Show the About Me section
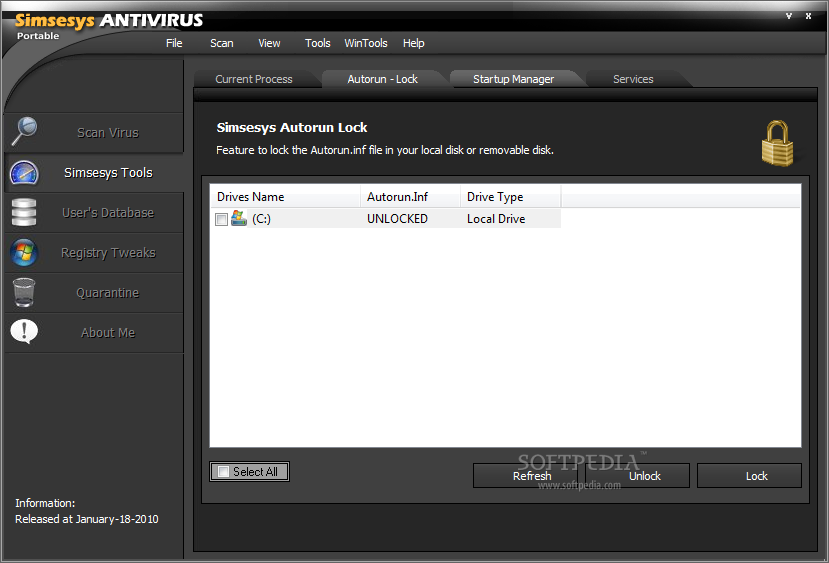The height and width of the screenshot is (563, 829). 94,333
